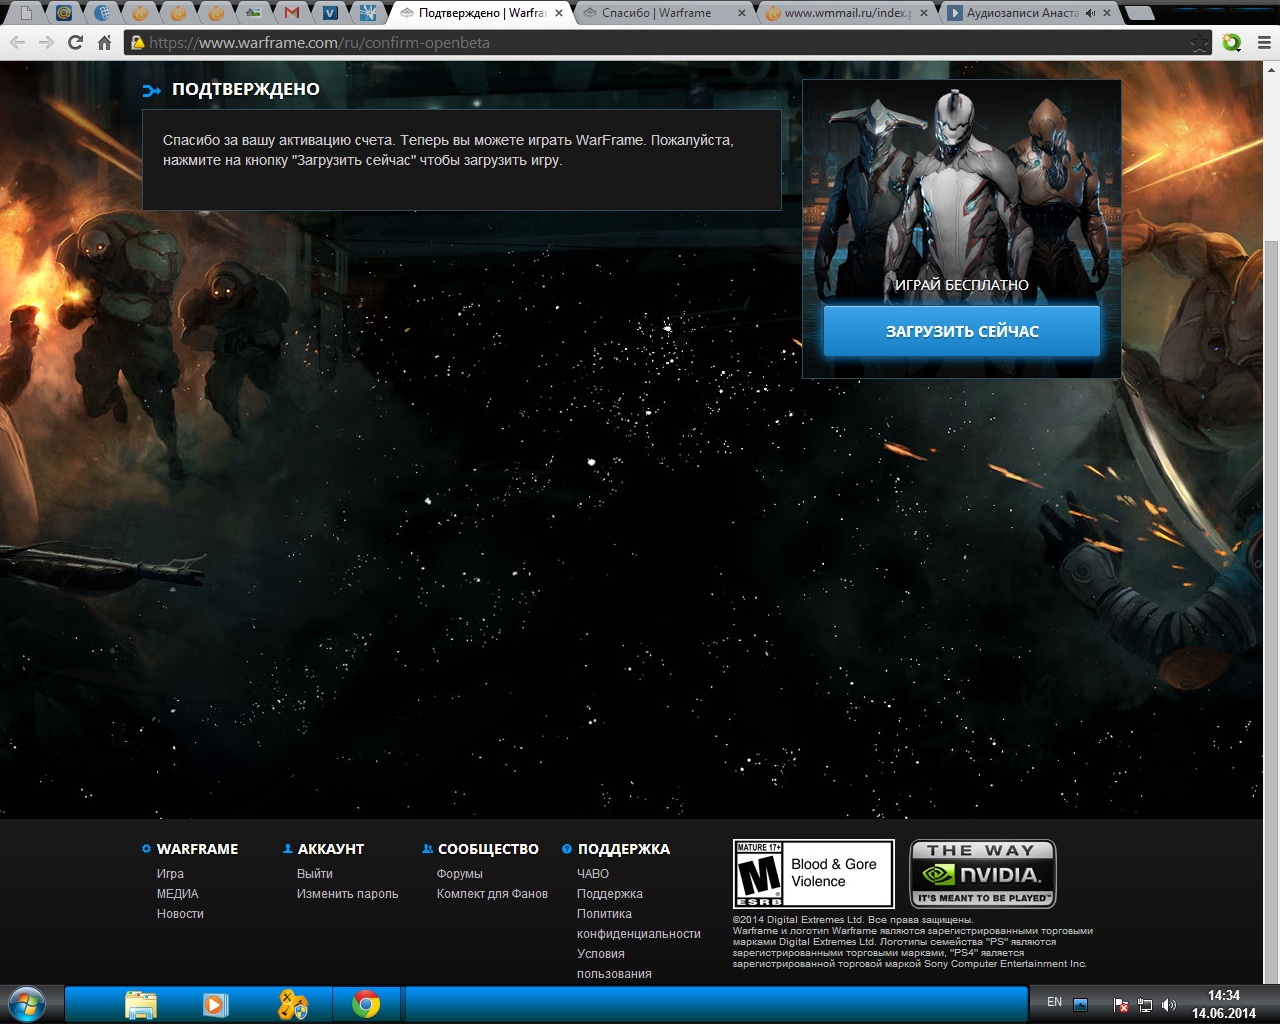Click the Выйти logout link
Image resolution: width=1280 pixels, height=1024 pixels.
coord(314,874)
